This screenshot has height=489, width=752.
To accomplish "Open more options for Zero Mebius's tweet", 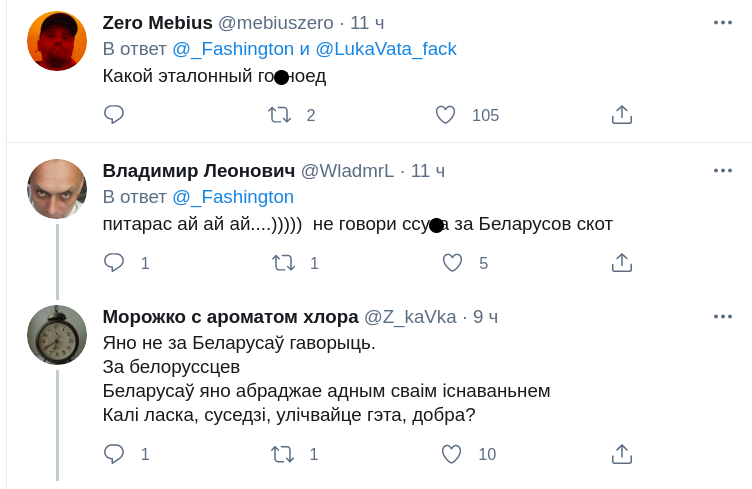I will tap(723, 22).
